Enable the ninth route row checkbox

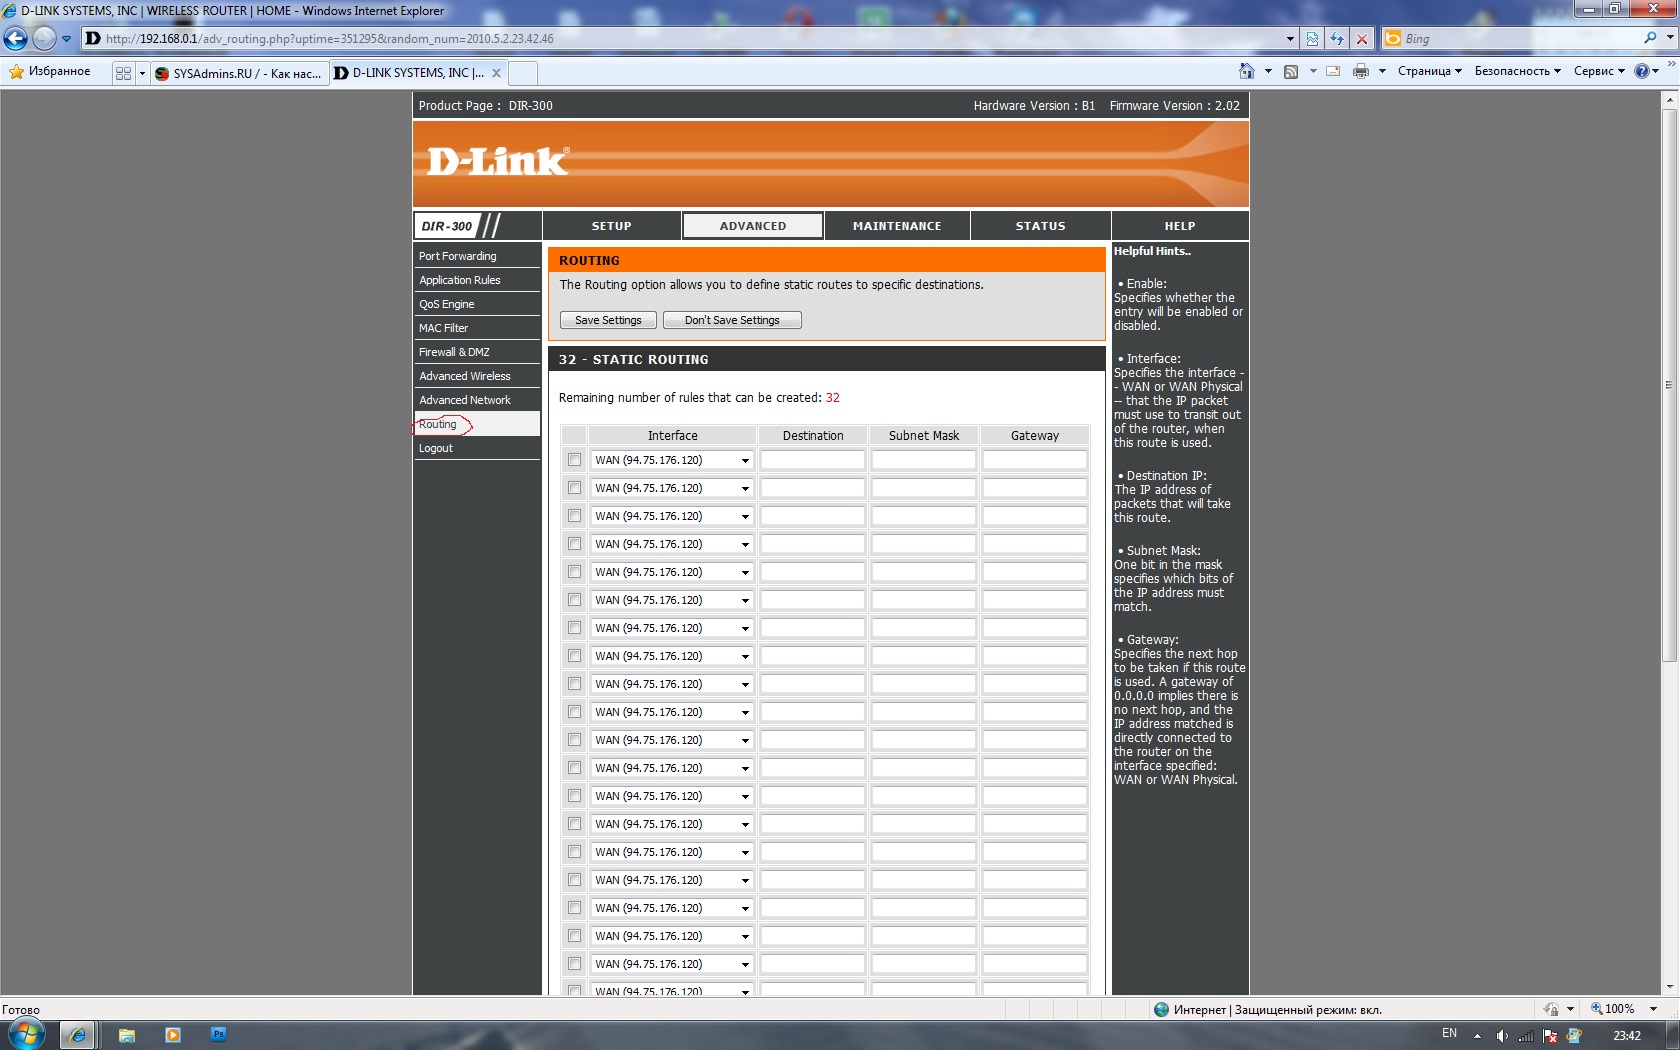click(x=574, y=684)
